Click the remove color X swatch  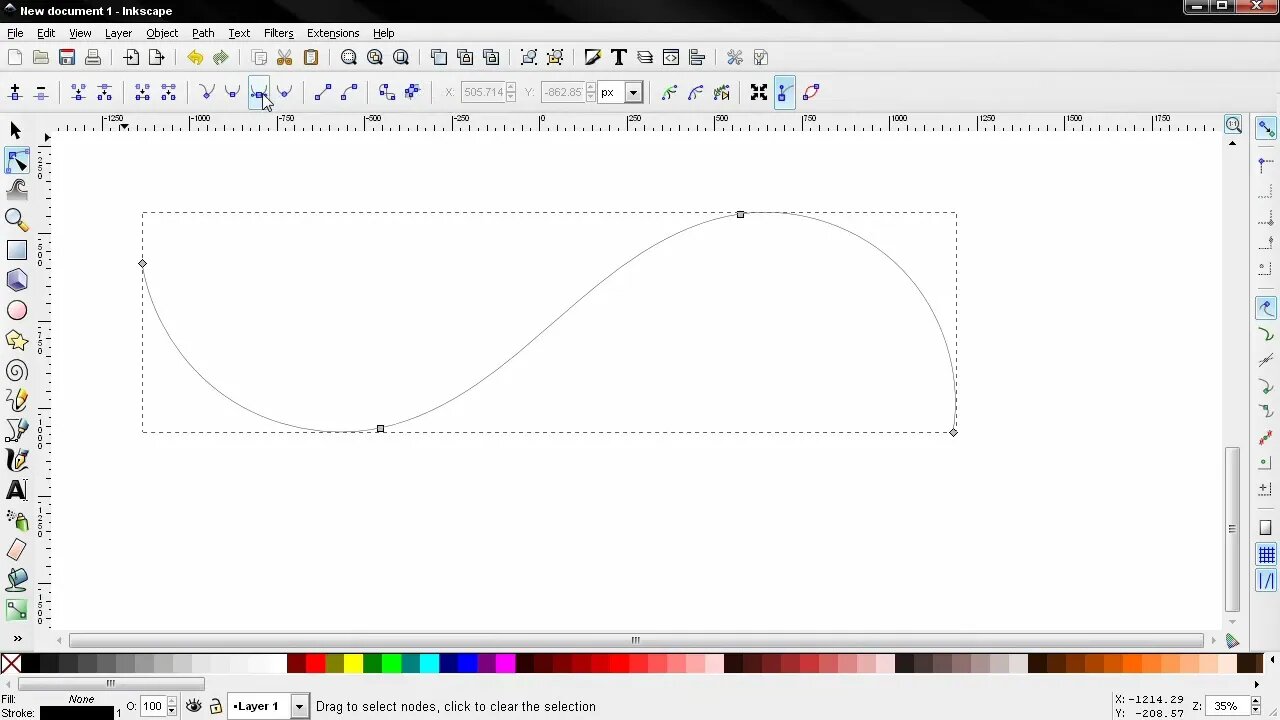pos(11,663)
